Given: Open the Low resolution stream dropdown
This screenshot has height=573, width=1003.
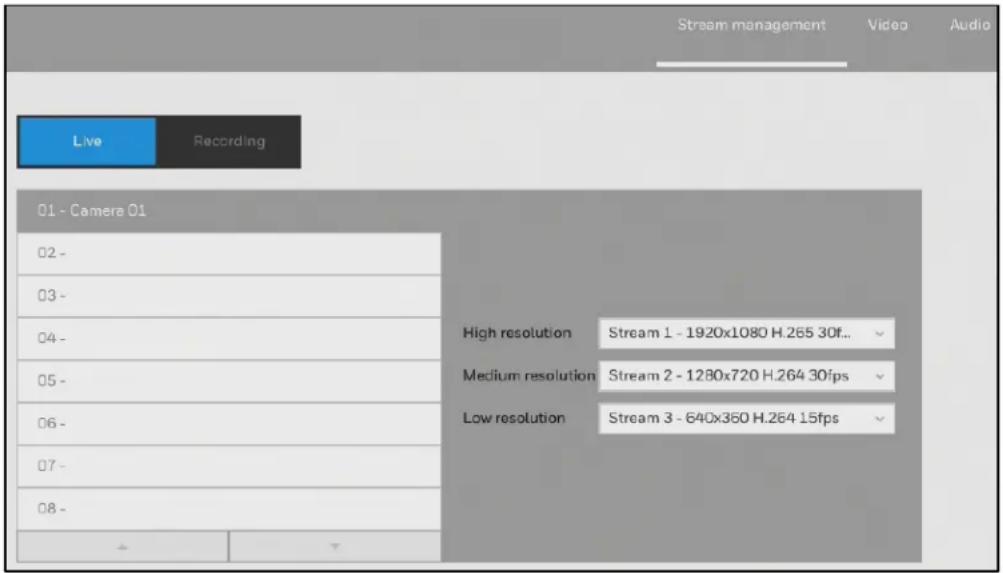Looking at the screenshot, I should point(746,418).
